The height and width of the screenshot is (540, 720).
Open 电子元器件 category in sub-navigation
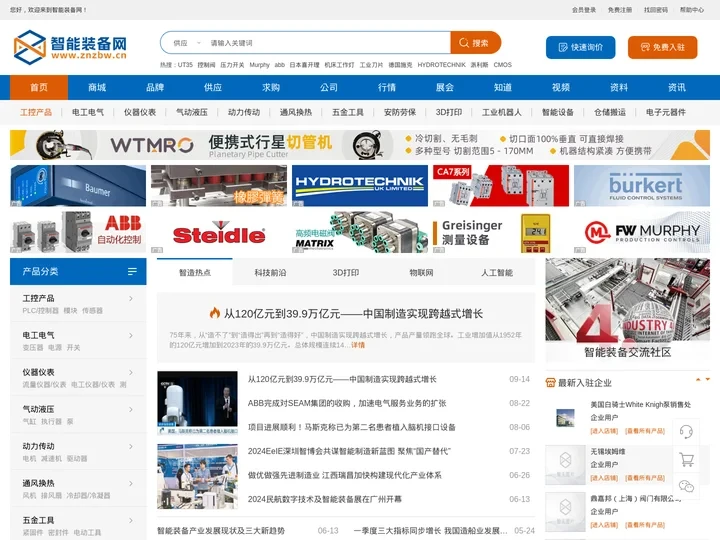pos(665,112)
